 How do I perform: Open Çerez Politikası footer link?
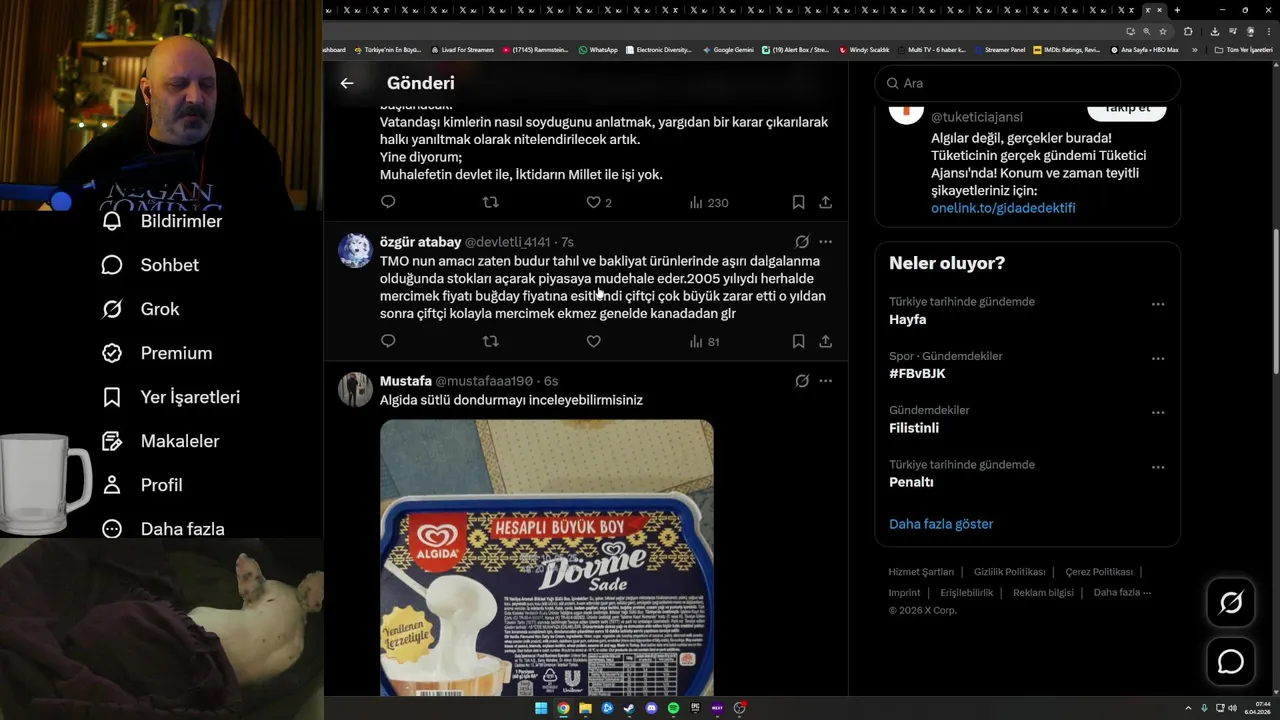pos(1099,572)
